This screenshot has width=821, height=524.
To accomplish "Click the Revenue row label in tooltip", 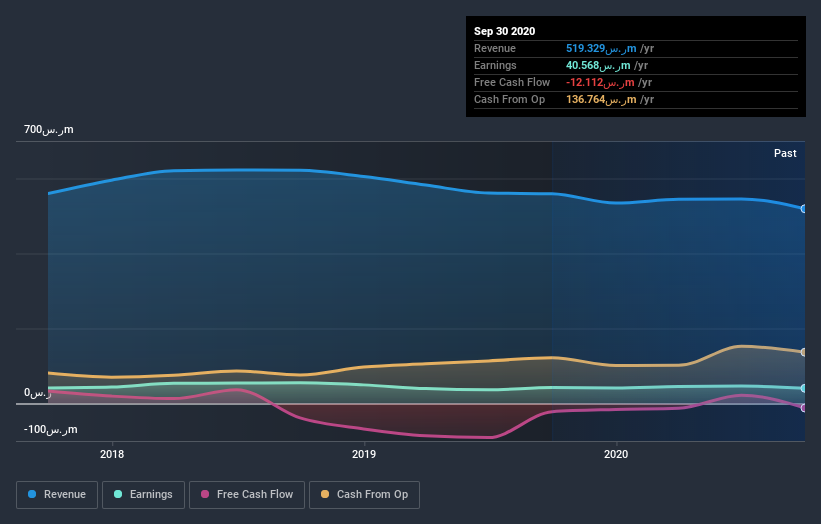I will pyautogui.click(x=495, y=49).
